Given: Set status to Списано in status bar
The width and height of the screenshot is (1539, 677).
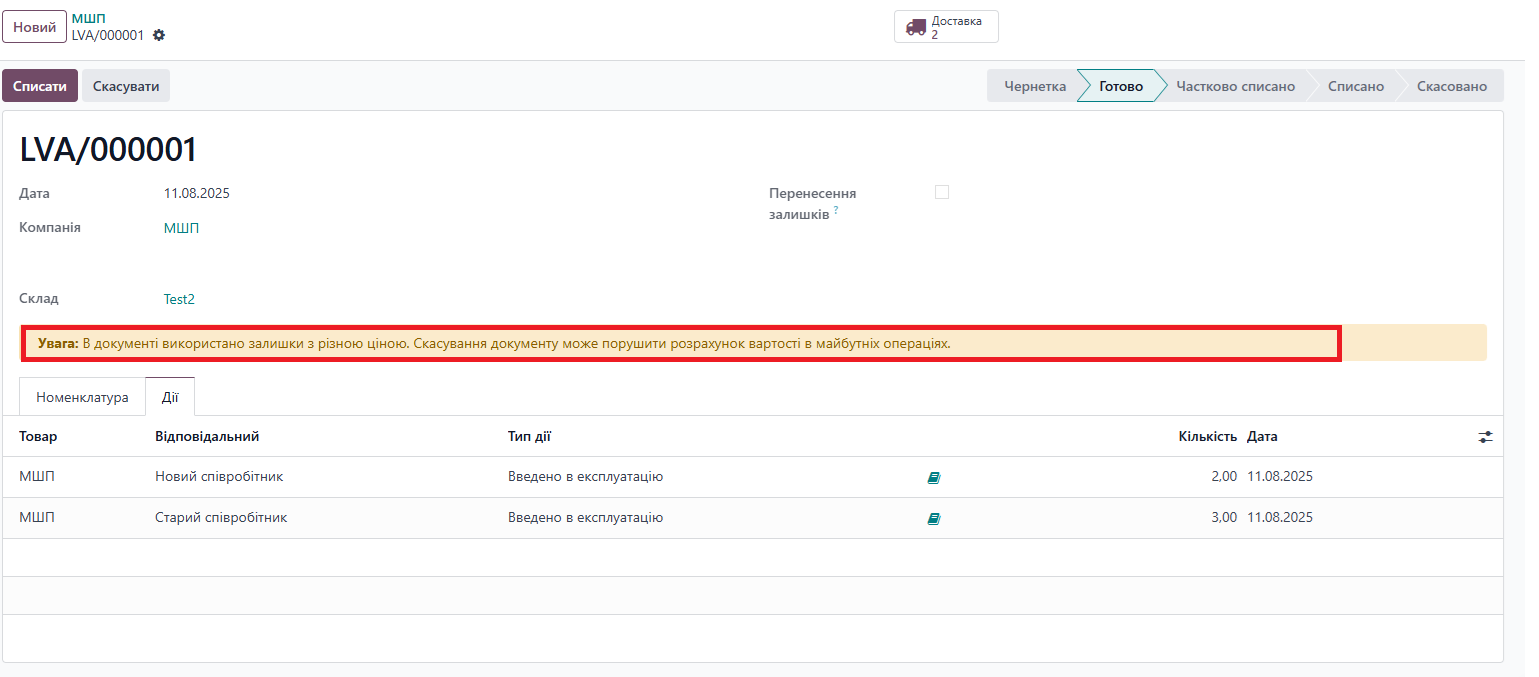Looking at the screenshot, I should (x=1355, y=86).
